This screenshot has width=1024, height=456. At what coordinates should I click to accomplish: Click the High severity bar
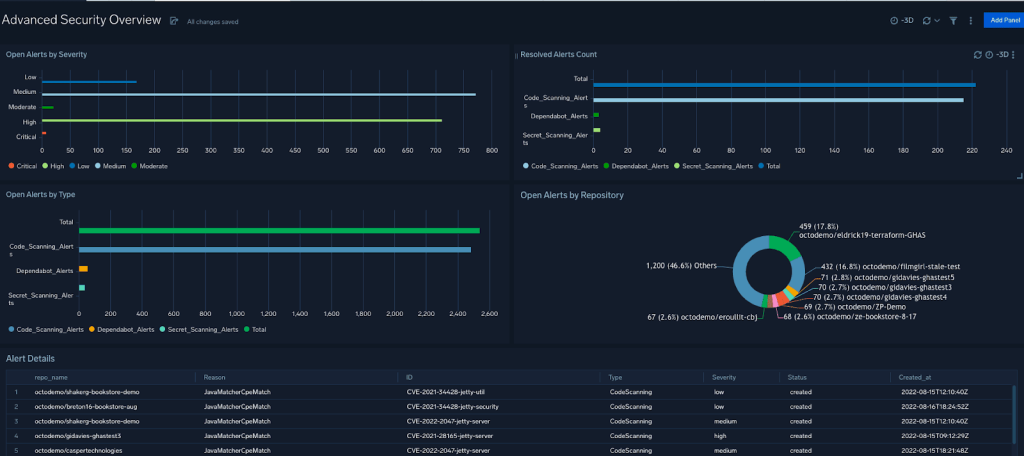click(242, 120)
